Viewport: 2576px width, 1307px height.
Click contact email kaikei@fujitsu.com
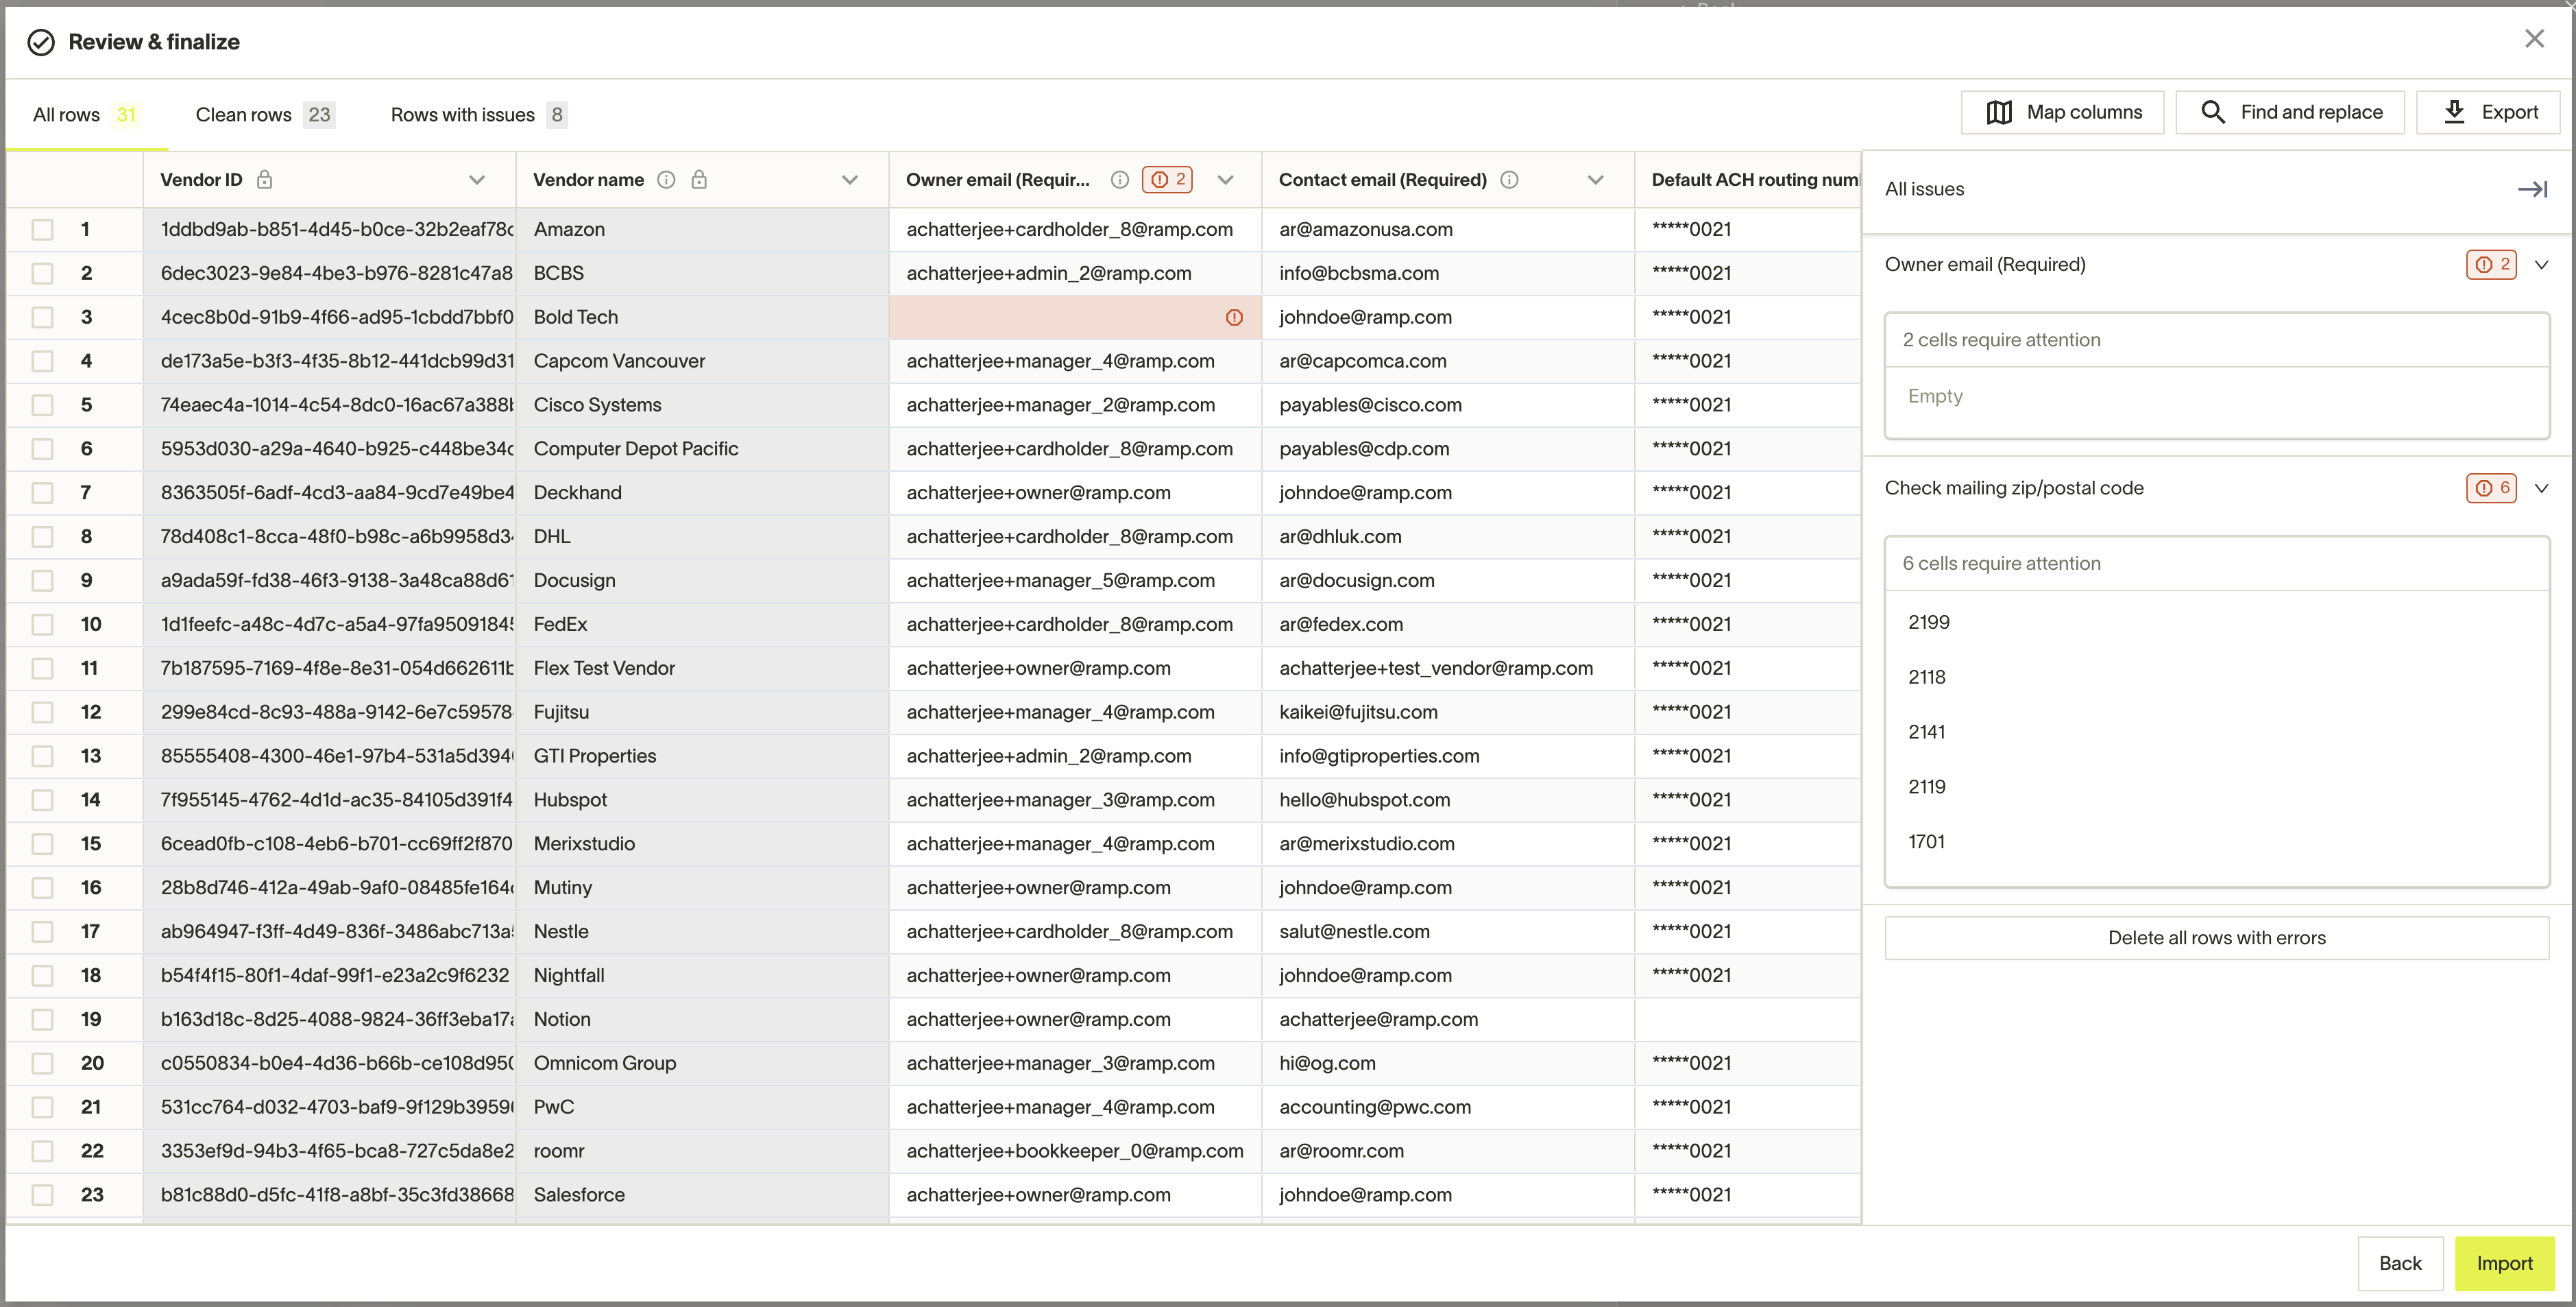(1358, 712)
